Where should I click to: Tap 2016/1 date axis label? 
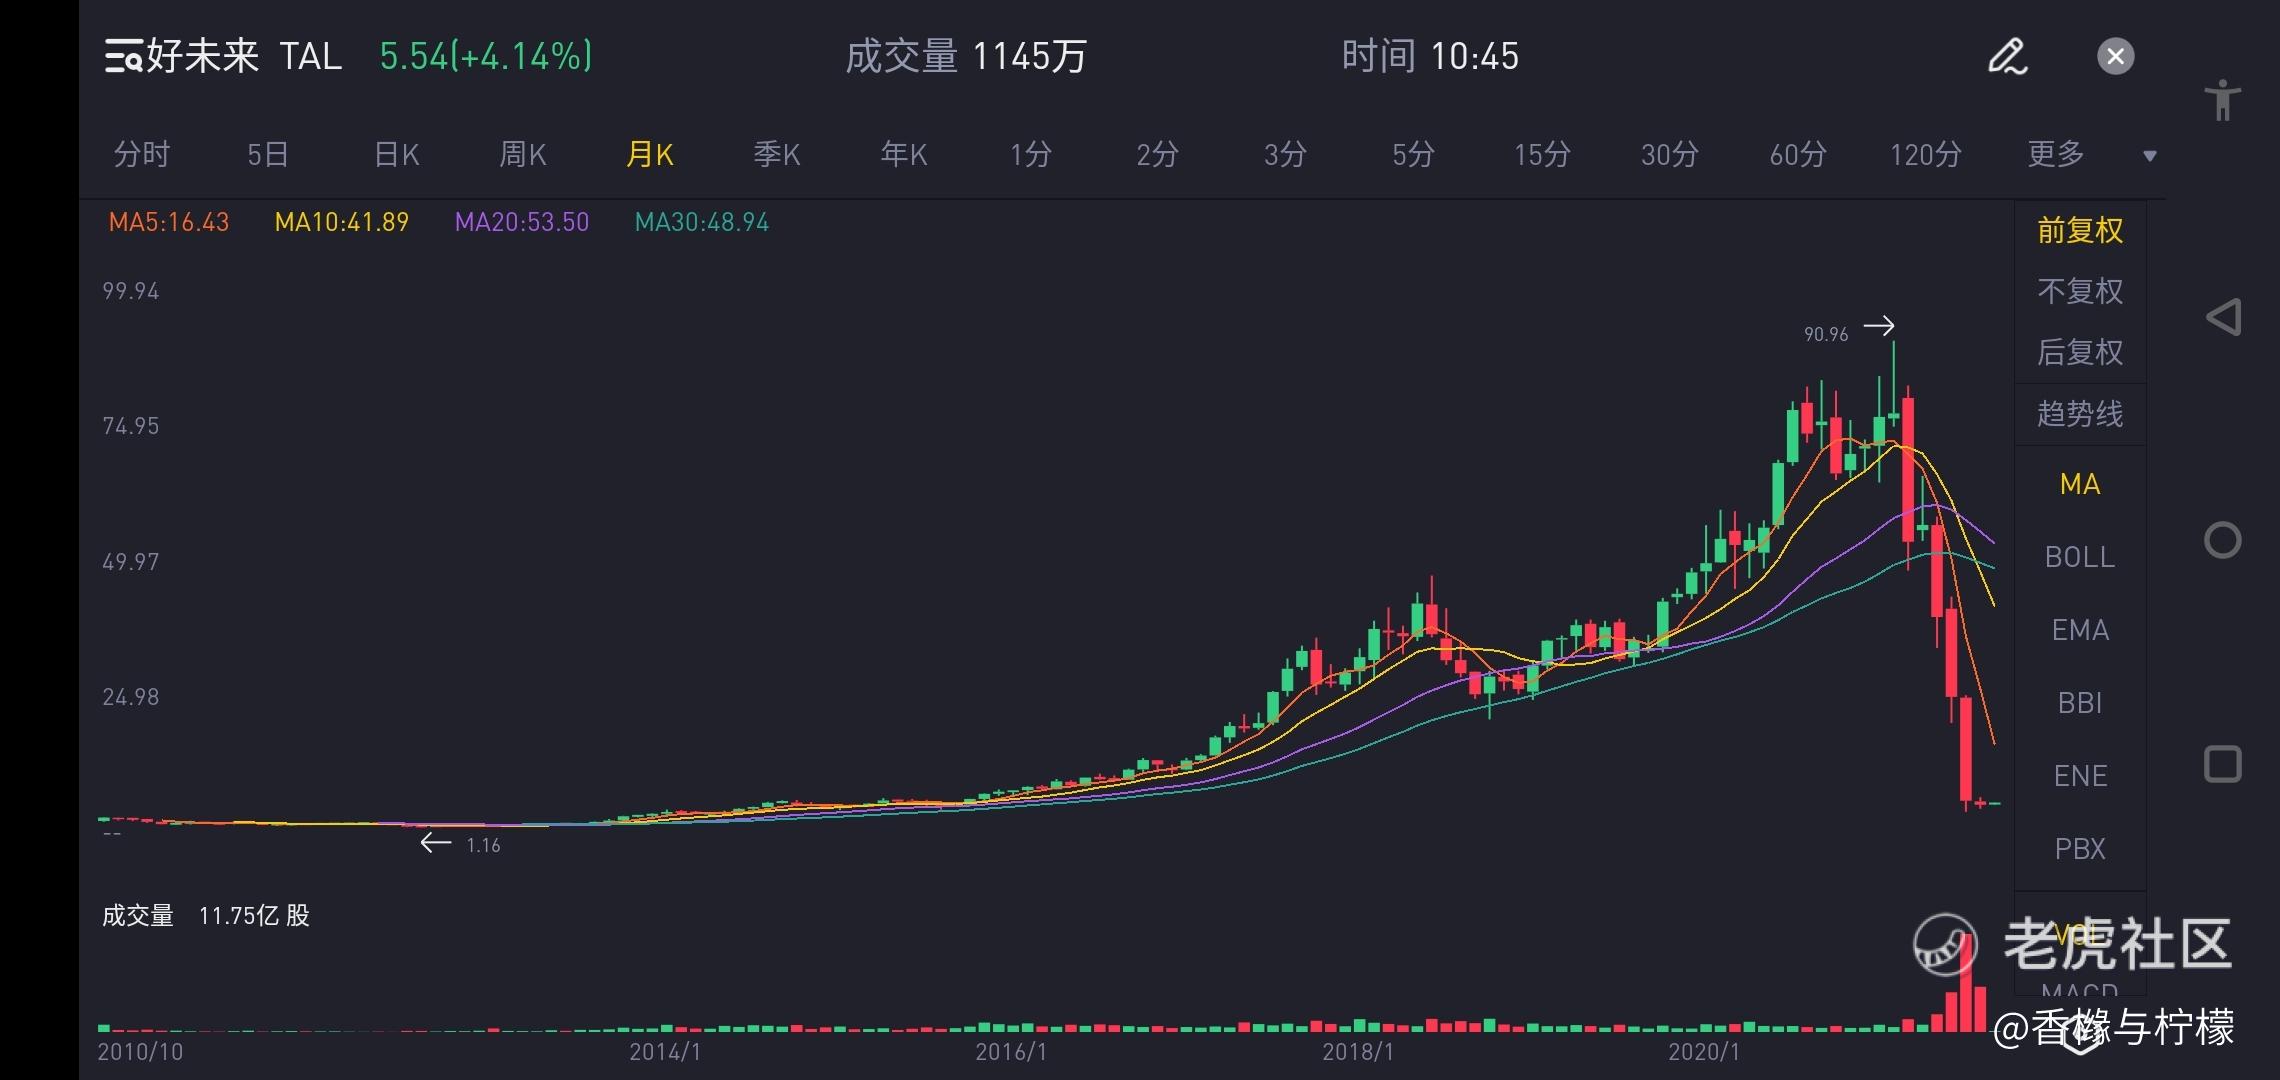[1011, 1052]
